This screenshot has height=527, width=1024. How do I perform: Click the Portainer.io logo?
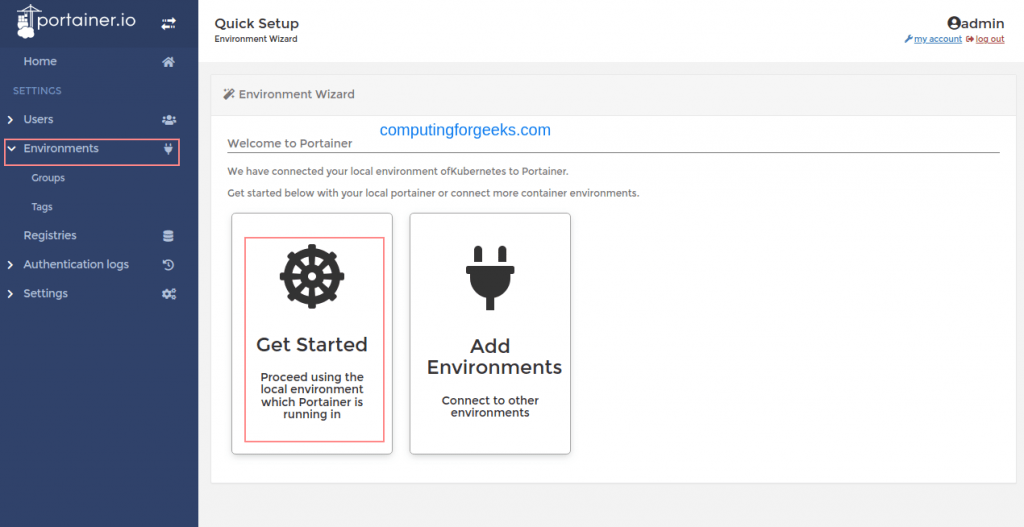pyautogui.click(x=76, y=21)
